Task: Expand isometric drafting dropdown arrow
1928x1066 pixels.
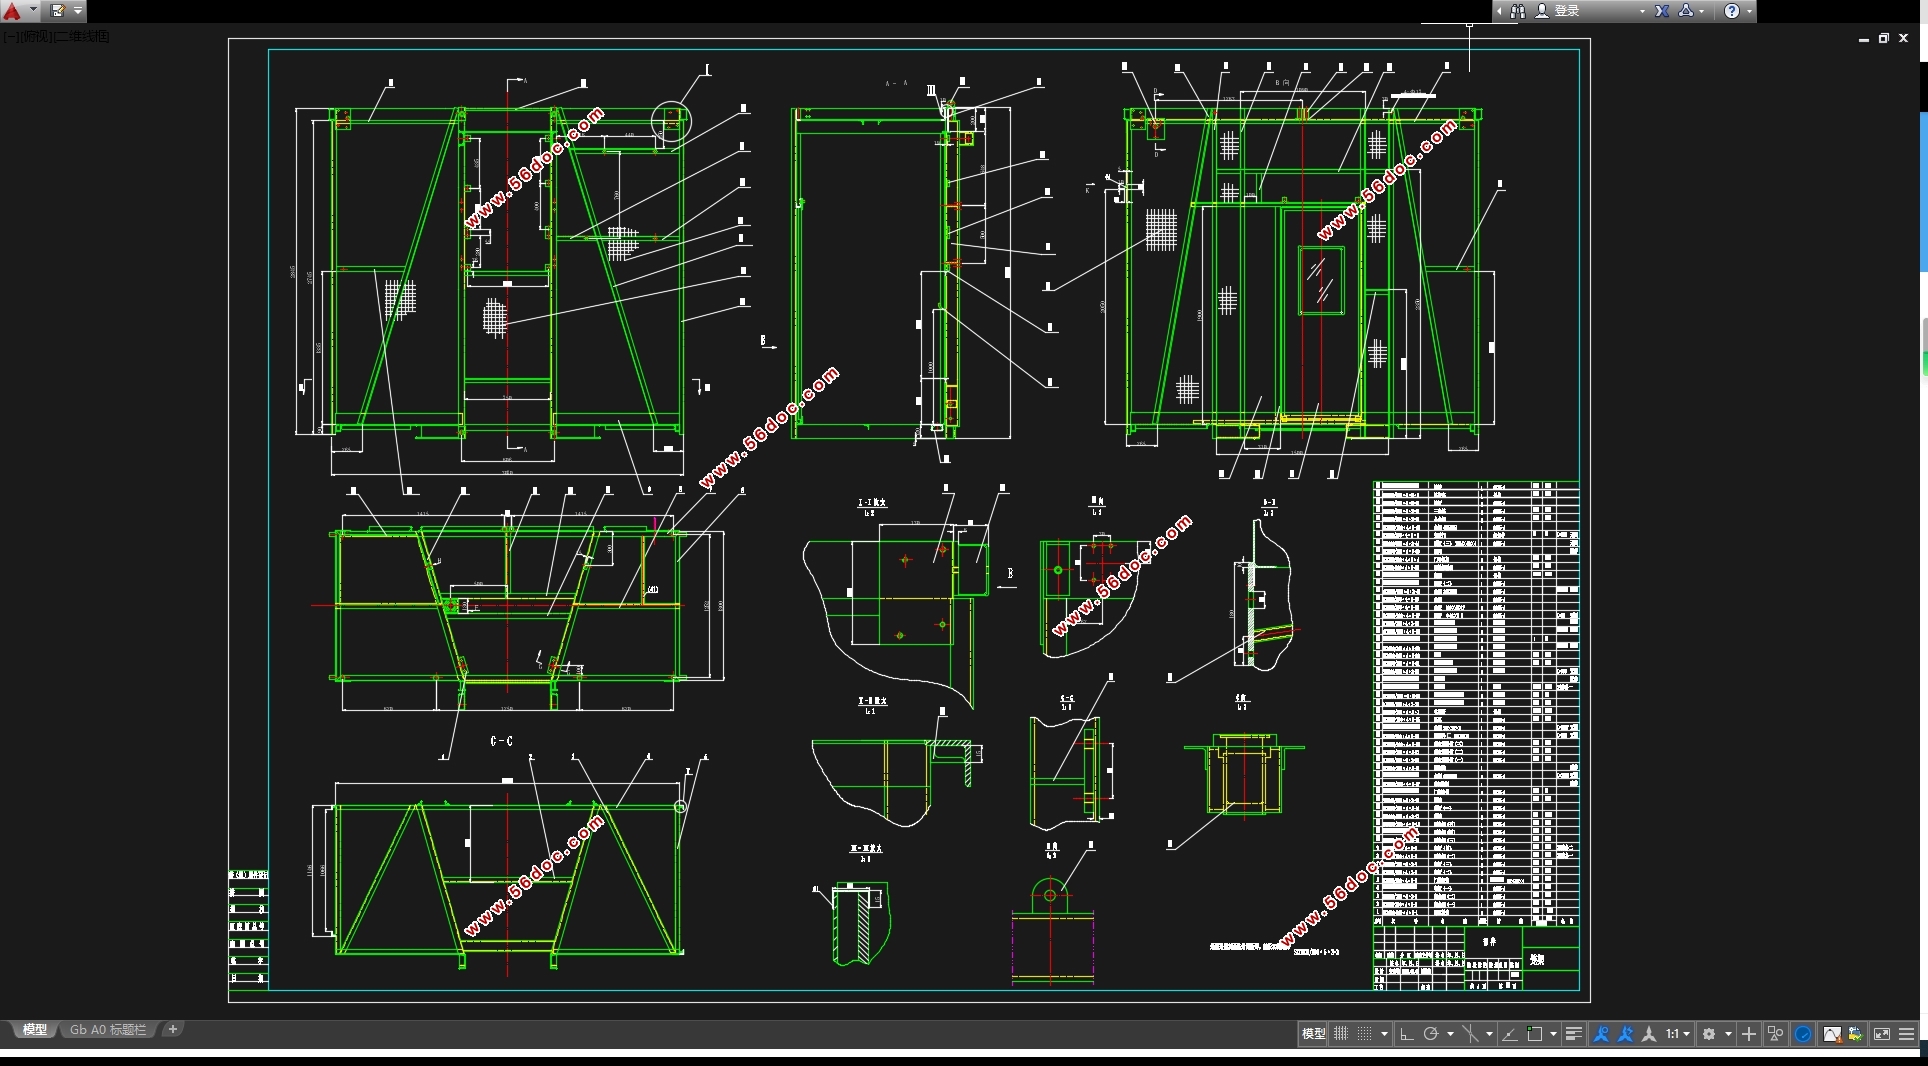Action: 1489,1034
